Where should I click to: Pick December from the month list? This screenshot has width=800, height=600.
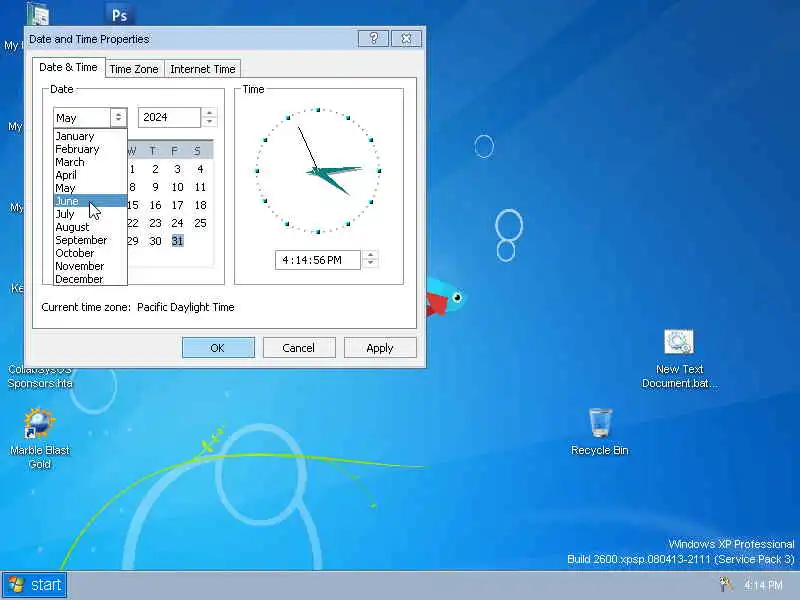click(90, 279)
